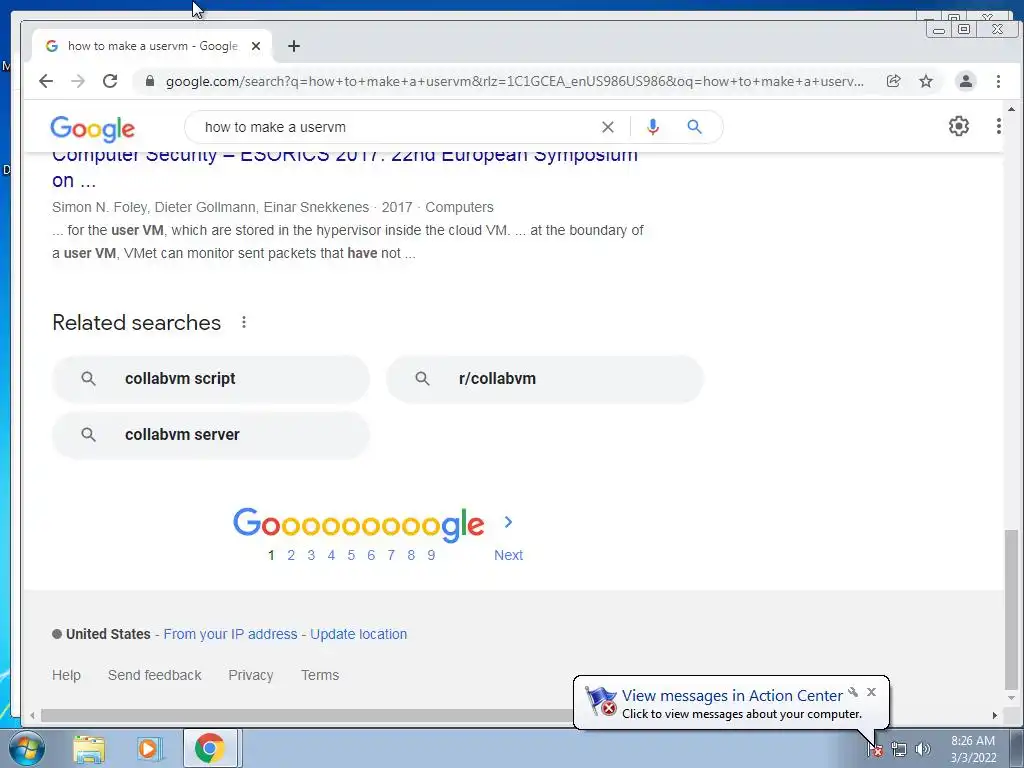This screenshot has width=1024, height=768.
Task: Open the Windows Start menu
Action: [x=27, y=748]
